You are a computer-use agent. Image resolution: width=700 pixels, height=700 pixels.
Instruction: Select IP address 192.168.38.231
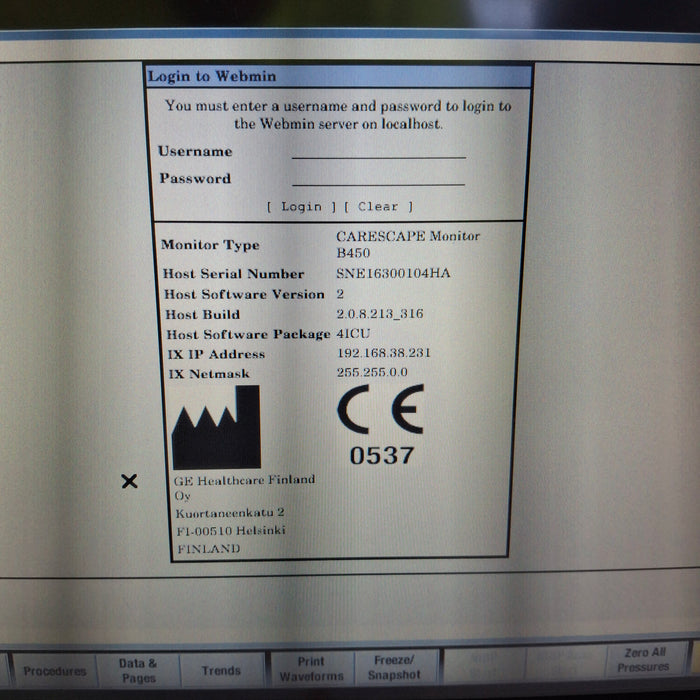(383, 353)
